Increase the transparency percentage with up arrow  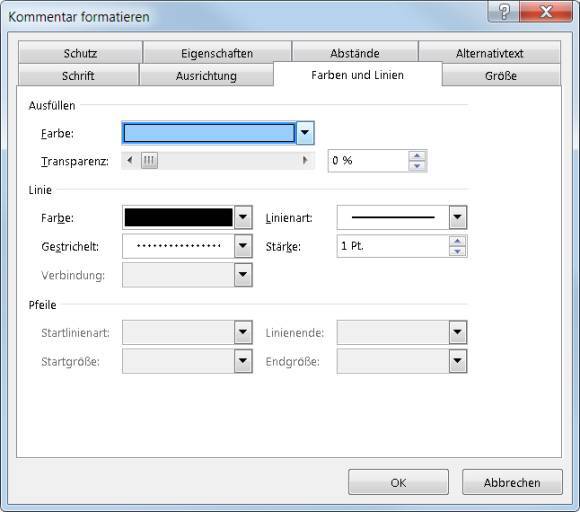pyautogui.click(x=417, y=155)
